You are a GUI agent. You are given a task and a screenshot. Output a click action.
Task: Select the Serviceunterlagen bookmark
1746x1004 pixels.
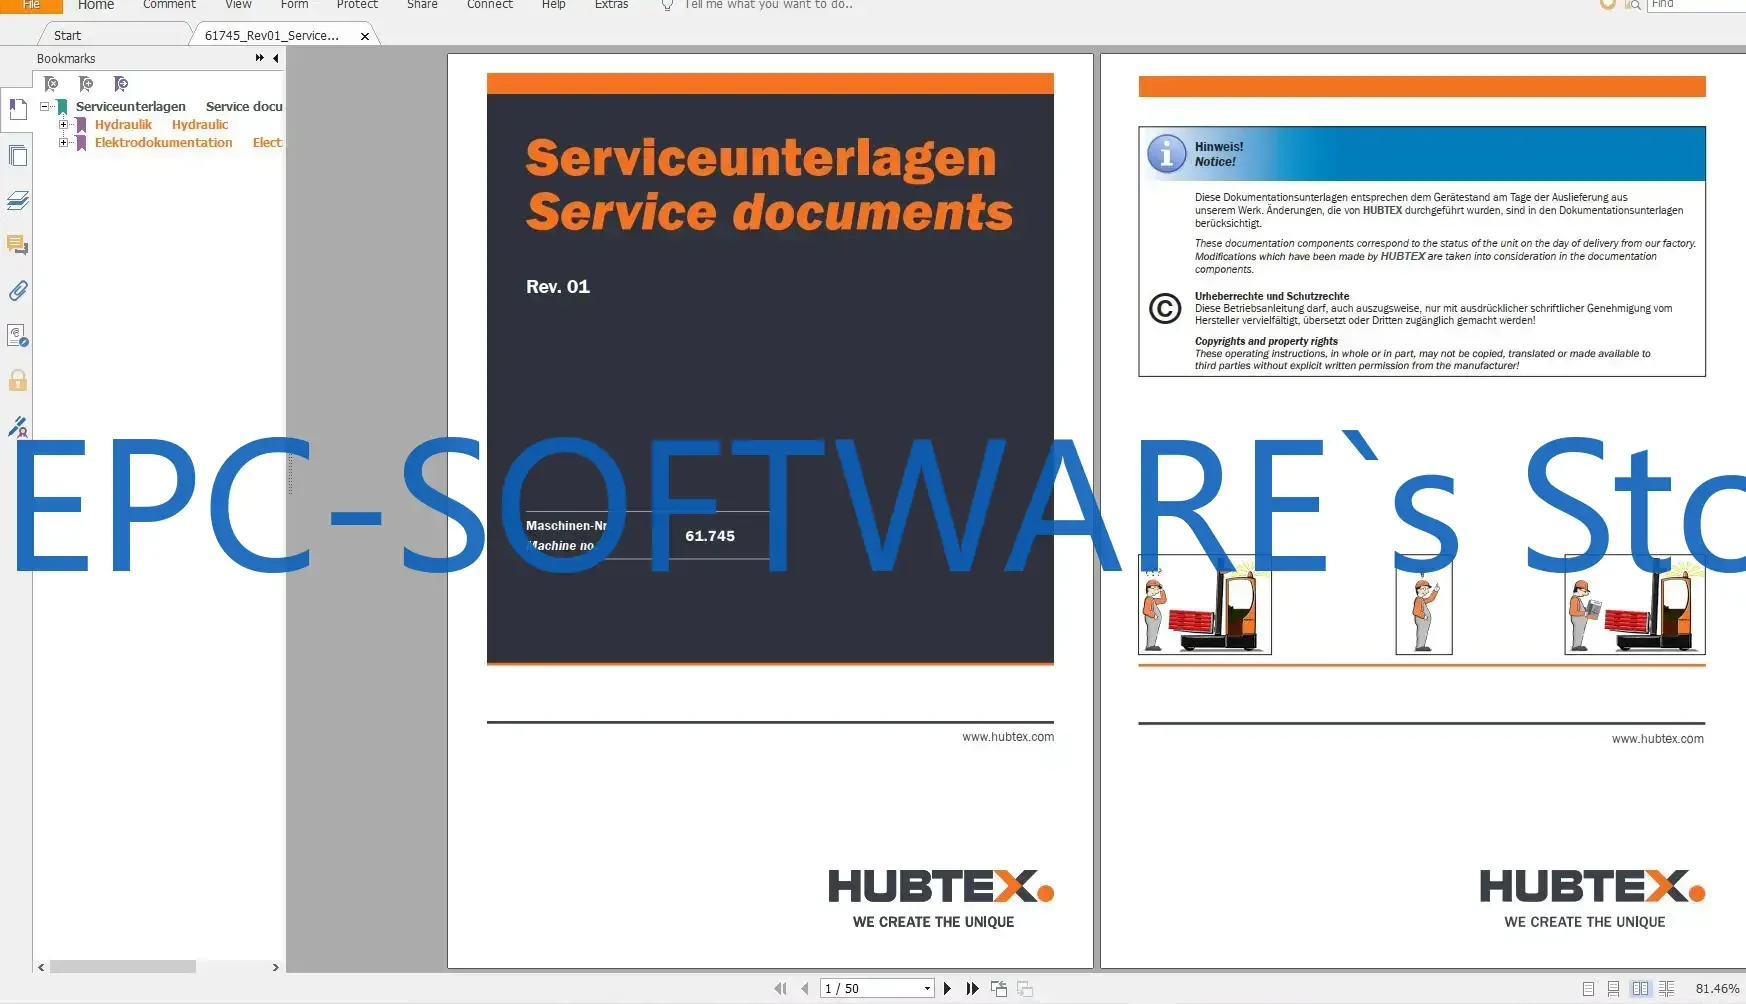[131, 106]
